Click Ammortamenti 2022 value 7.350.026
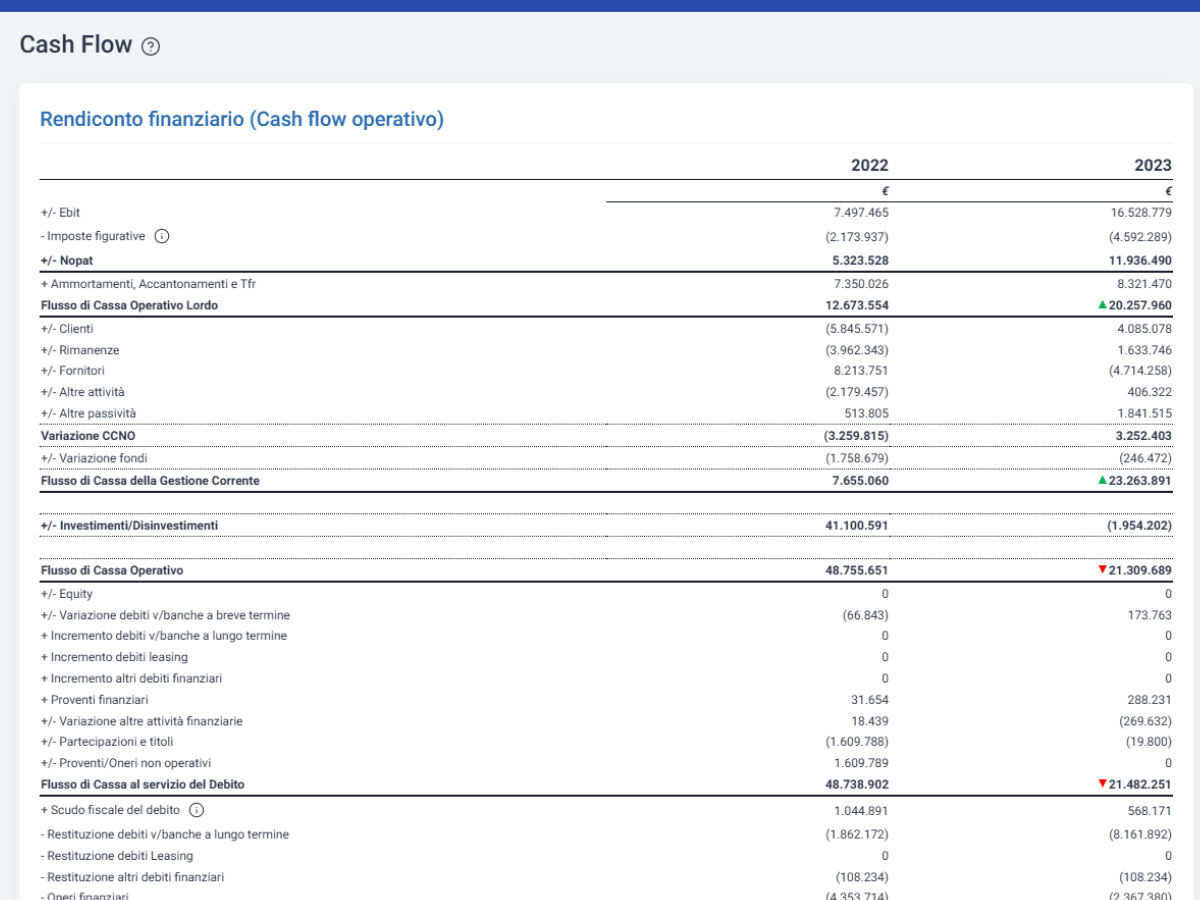 tap(860, 284)
